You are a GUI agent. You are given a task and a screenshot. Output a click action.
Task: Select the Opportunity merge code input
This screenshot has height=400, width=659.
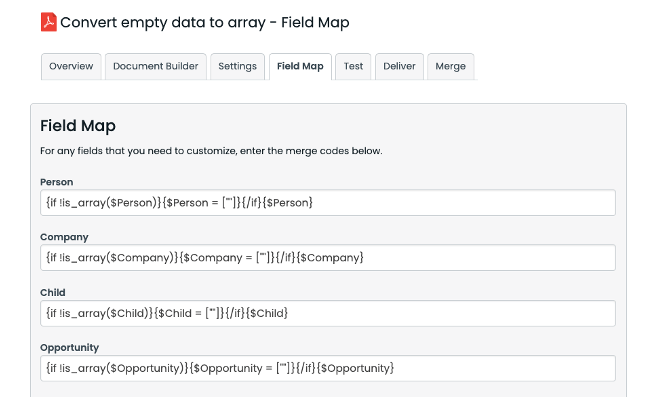pyautogui.click(x=328, y=368)
